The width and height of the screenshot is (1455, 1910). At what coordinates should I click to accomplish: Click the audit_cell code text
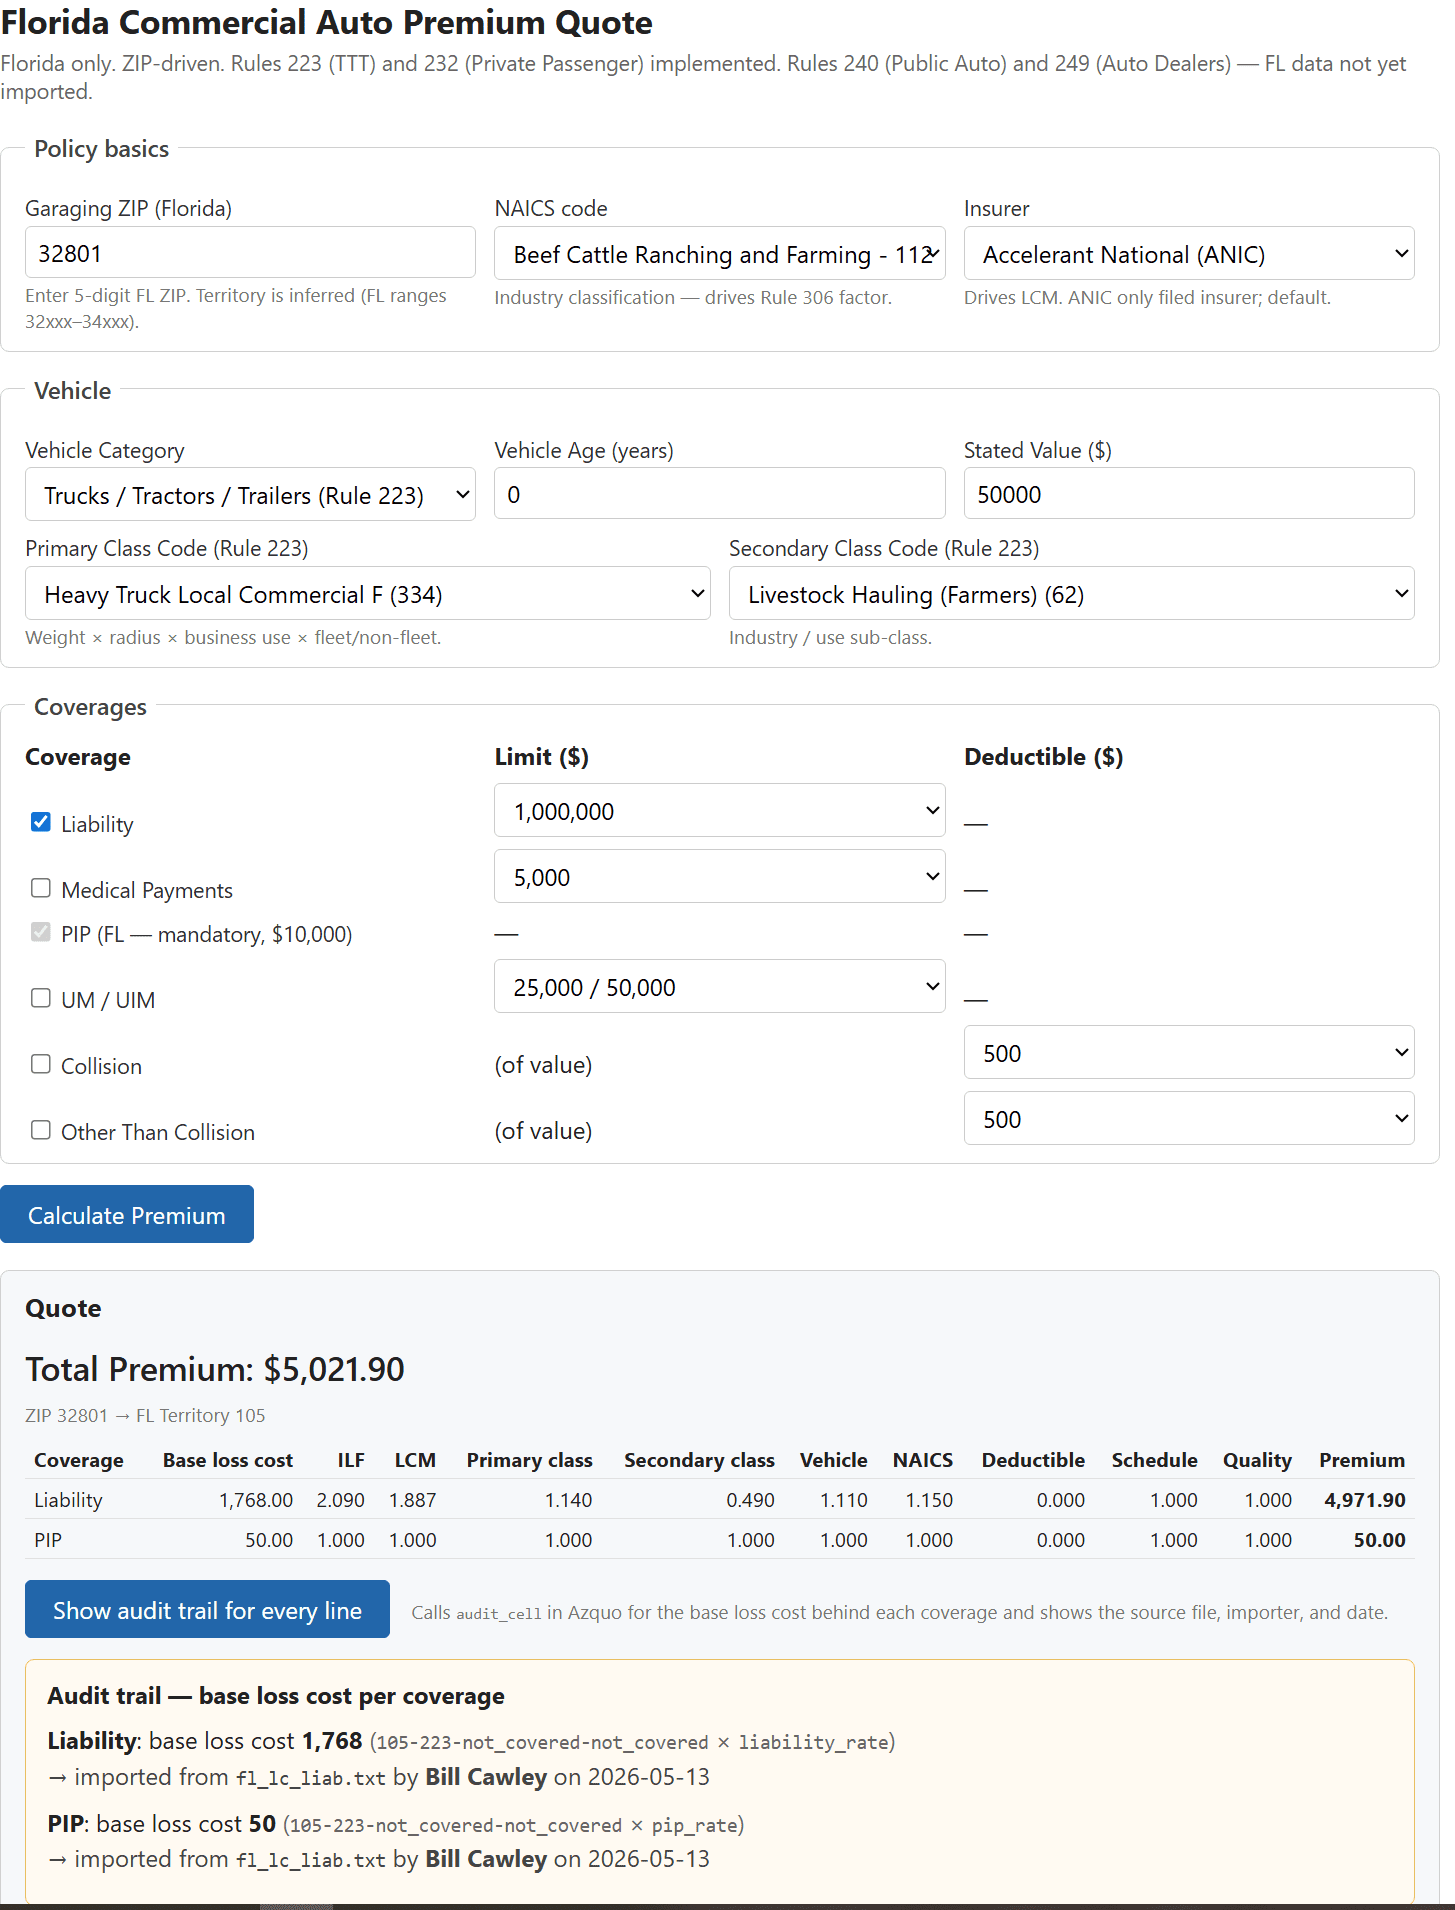tap(499, 1613)
